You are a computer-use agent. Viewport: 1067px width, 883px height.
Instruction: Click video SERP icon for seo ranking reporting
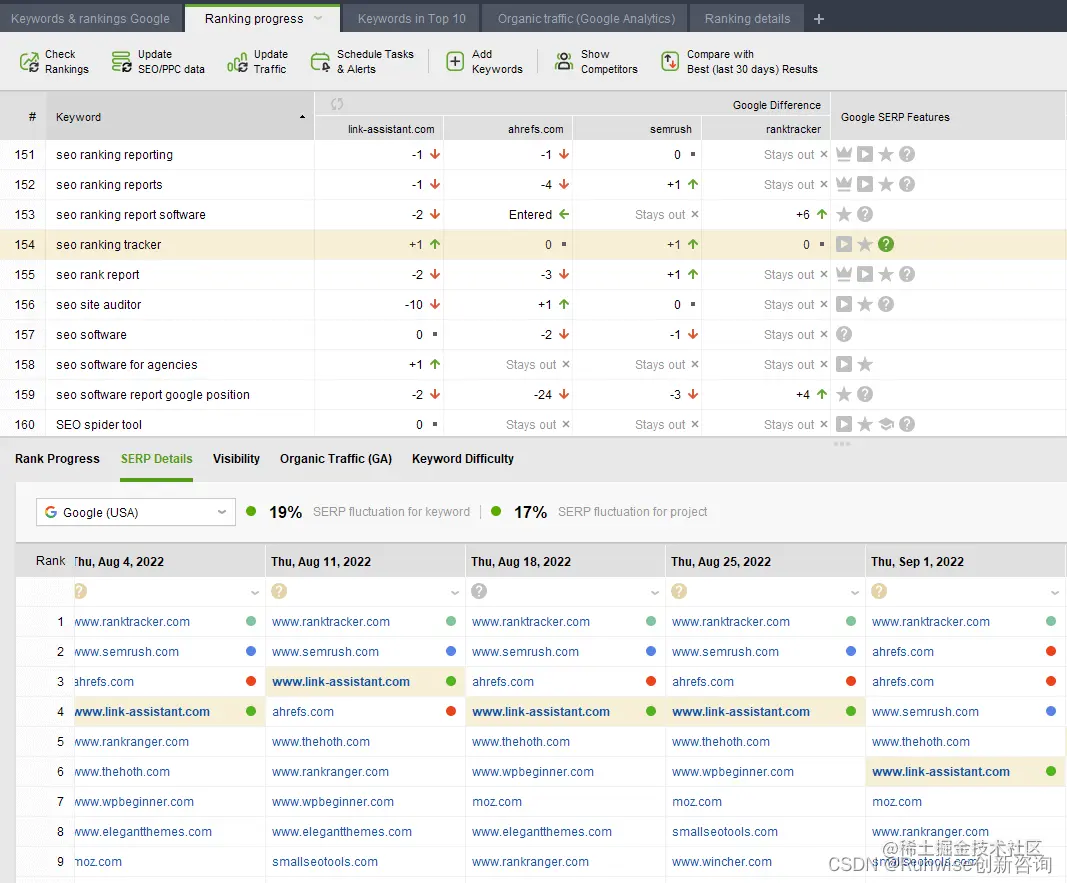[x=865, y=154]
